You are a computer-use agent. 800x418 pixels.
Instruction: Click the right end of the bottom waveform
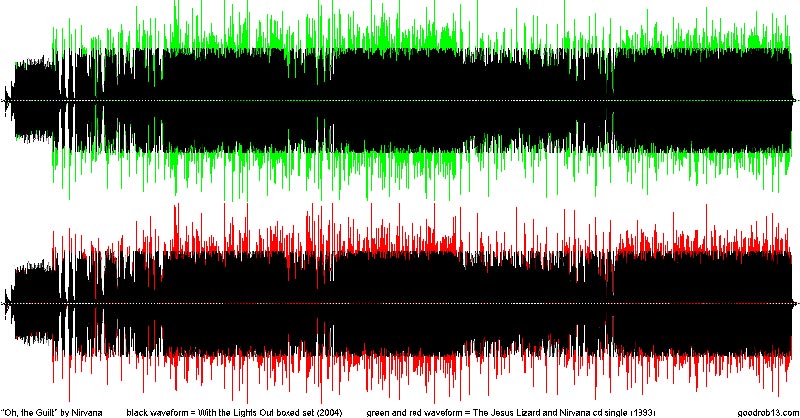point(794,303)
